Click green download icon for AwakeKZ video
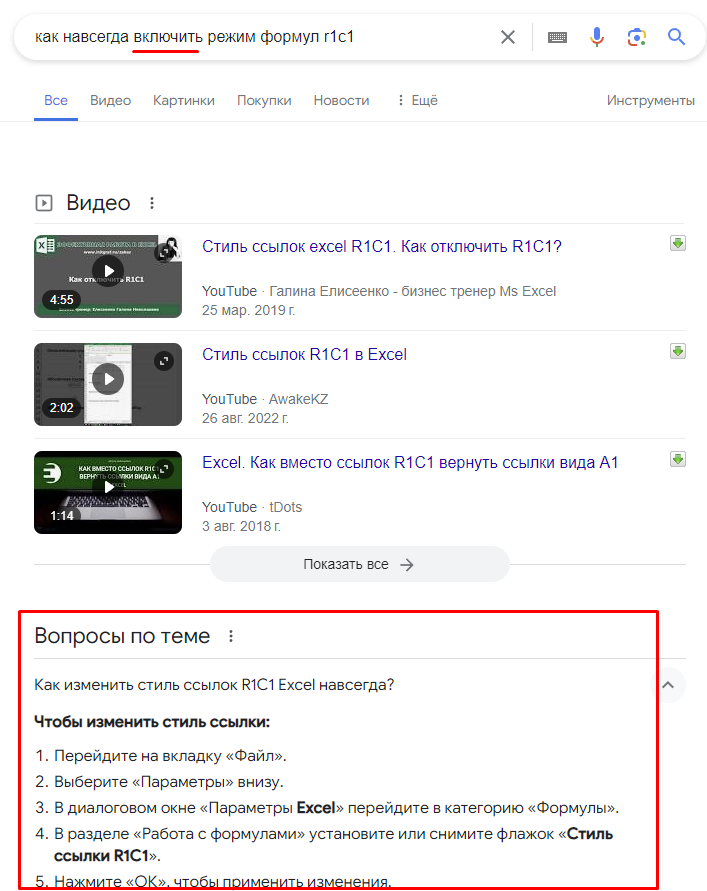Image resolution: width=707 pixels, height=891 pixels. [678, 351]
